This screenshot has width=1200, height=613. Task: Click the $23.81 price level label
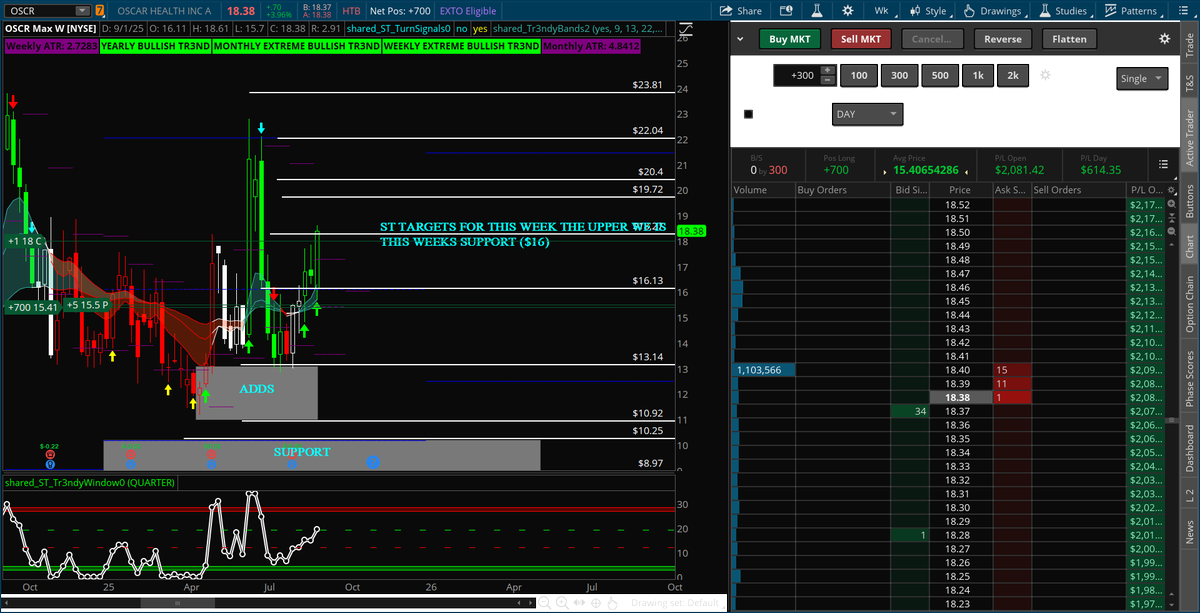click(647, 85)
